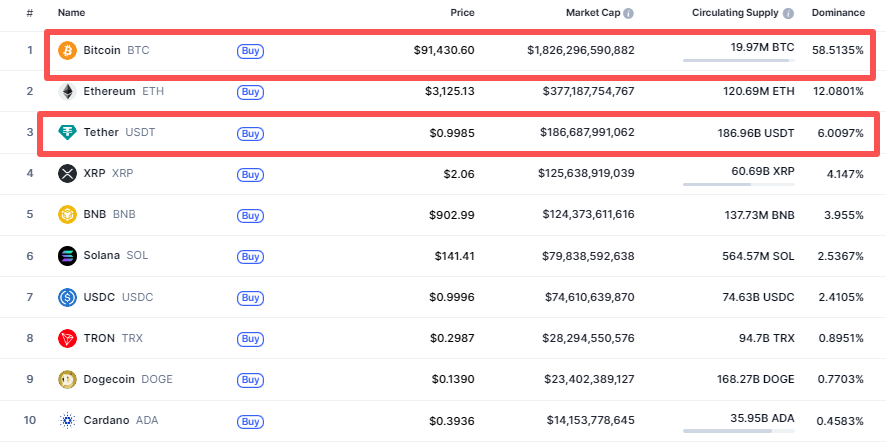This screenshot has height=444, width=886.
Task: Click XRP's circulating supply progress bar
Action: [739, 184]
